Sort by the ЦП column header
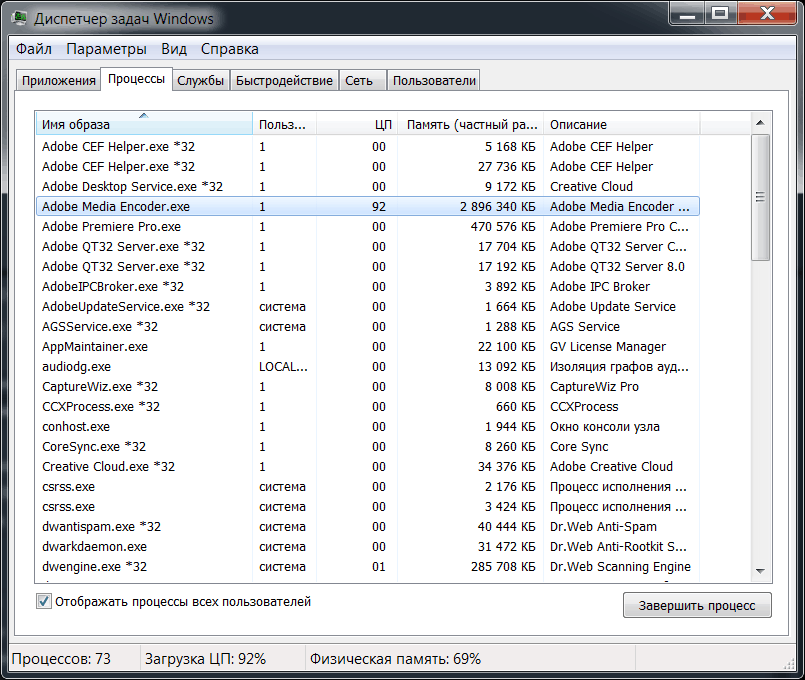This screenshot has height=680, width=805. (357, 124)
